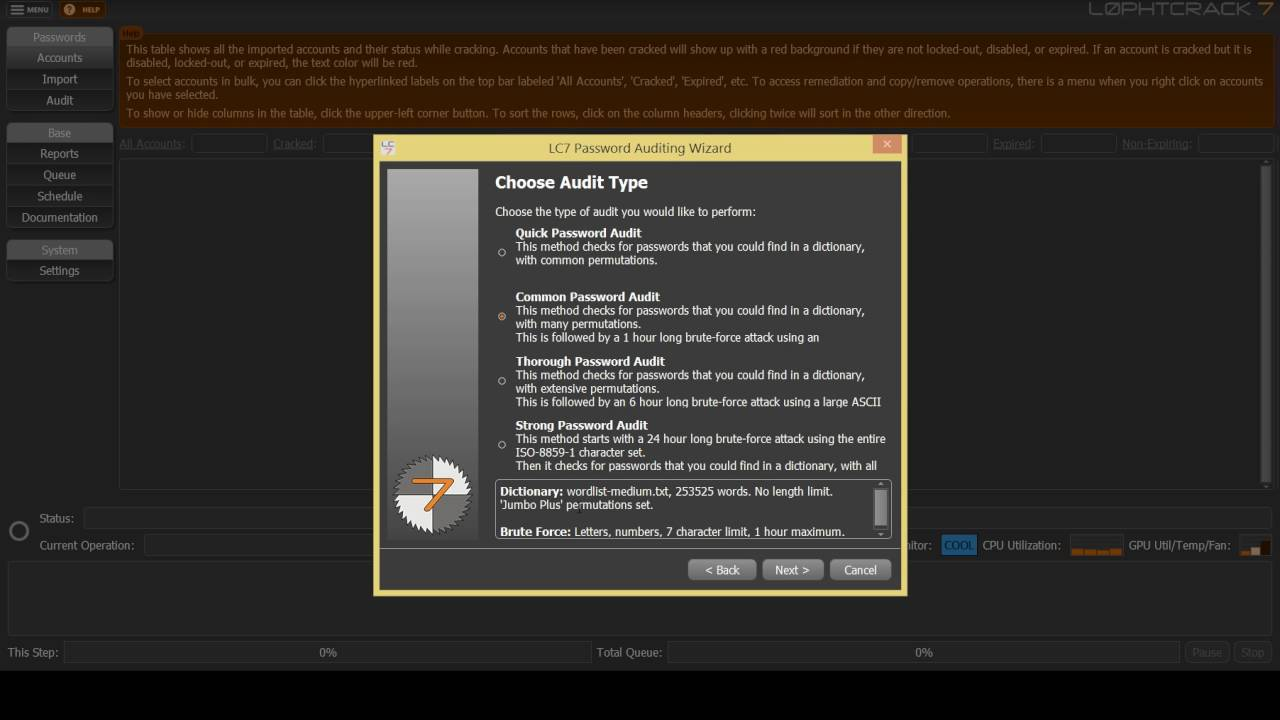Image resolution: width=1280 pixels, height=720 pixels.
Task: Go back with the < Back button
Action: point(721,570)
